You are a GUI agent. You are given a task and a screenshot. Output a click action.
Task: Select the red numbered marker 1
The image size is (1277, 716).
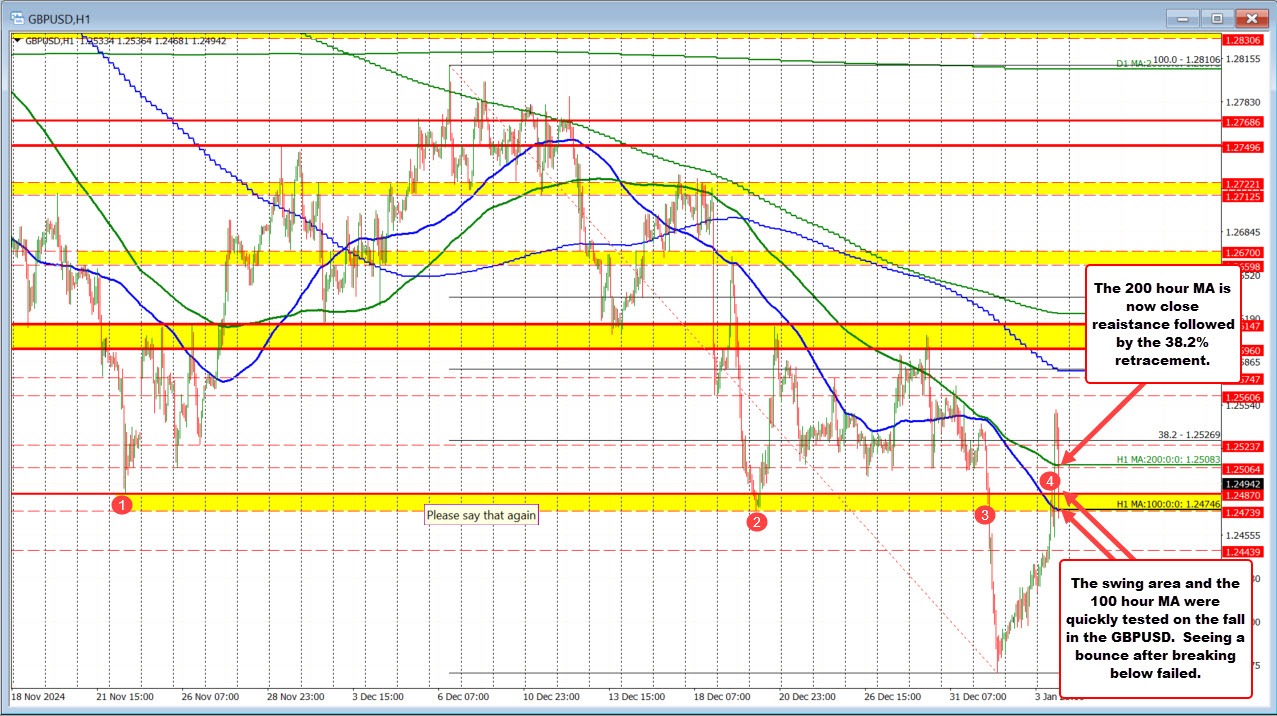pyautogui.click(x=123, y=504)
